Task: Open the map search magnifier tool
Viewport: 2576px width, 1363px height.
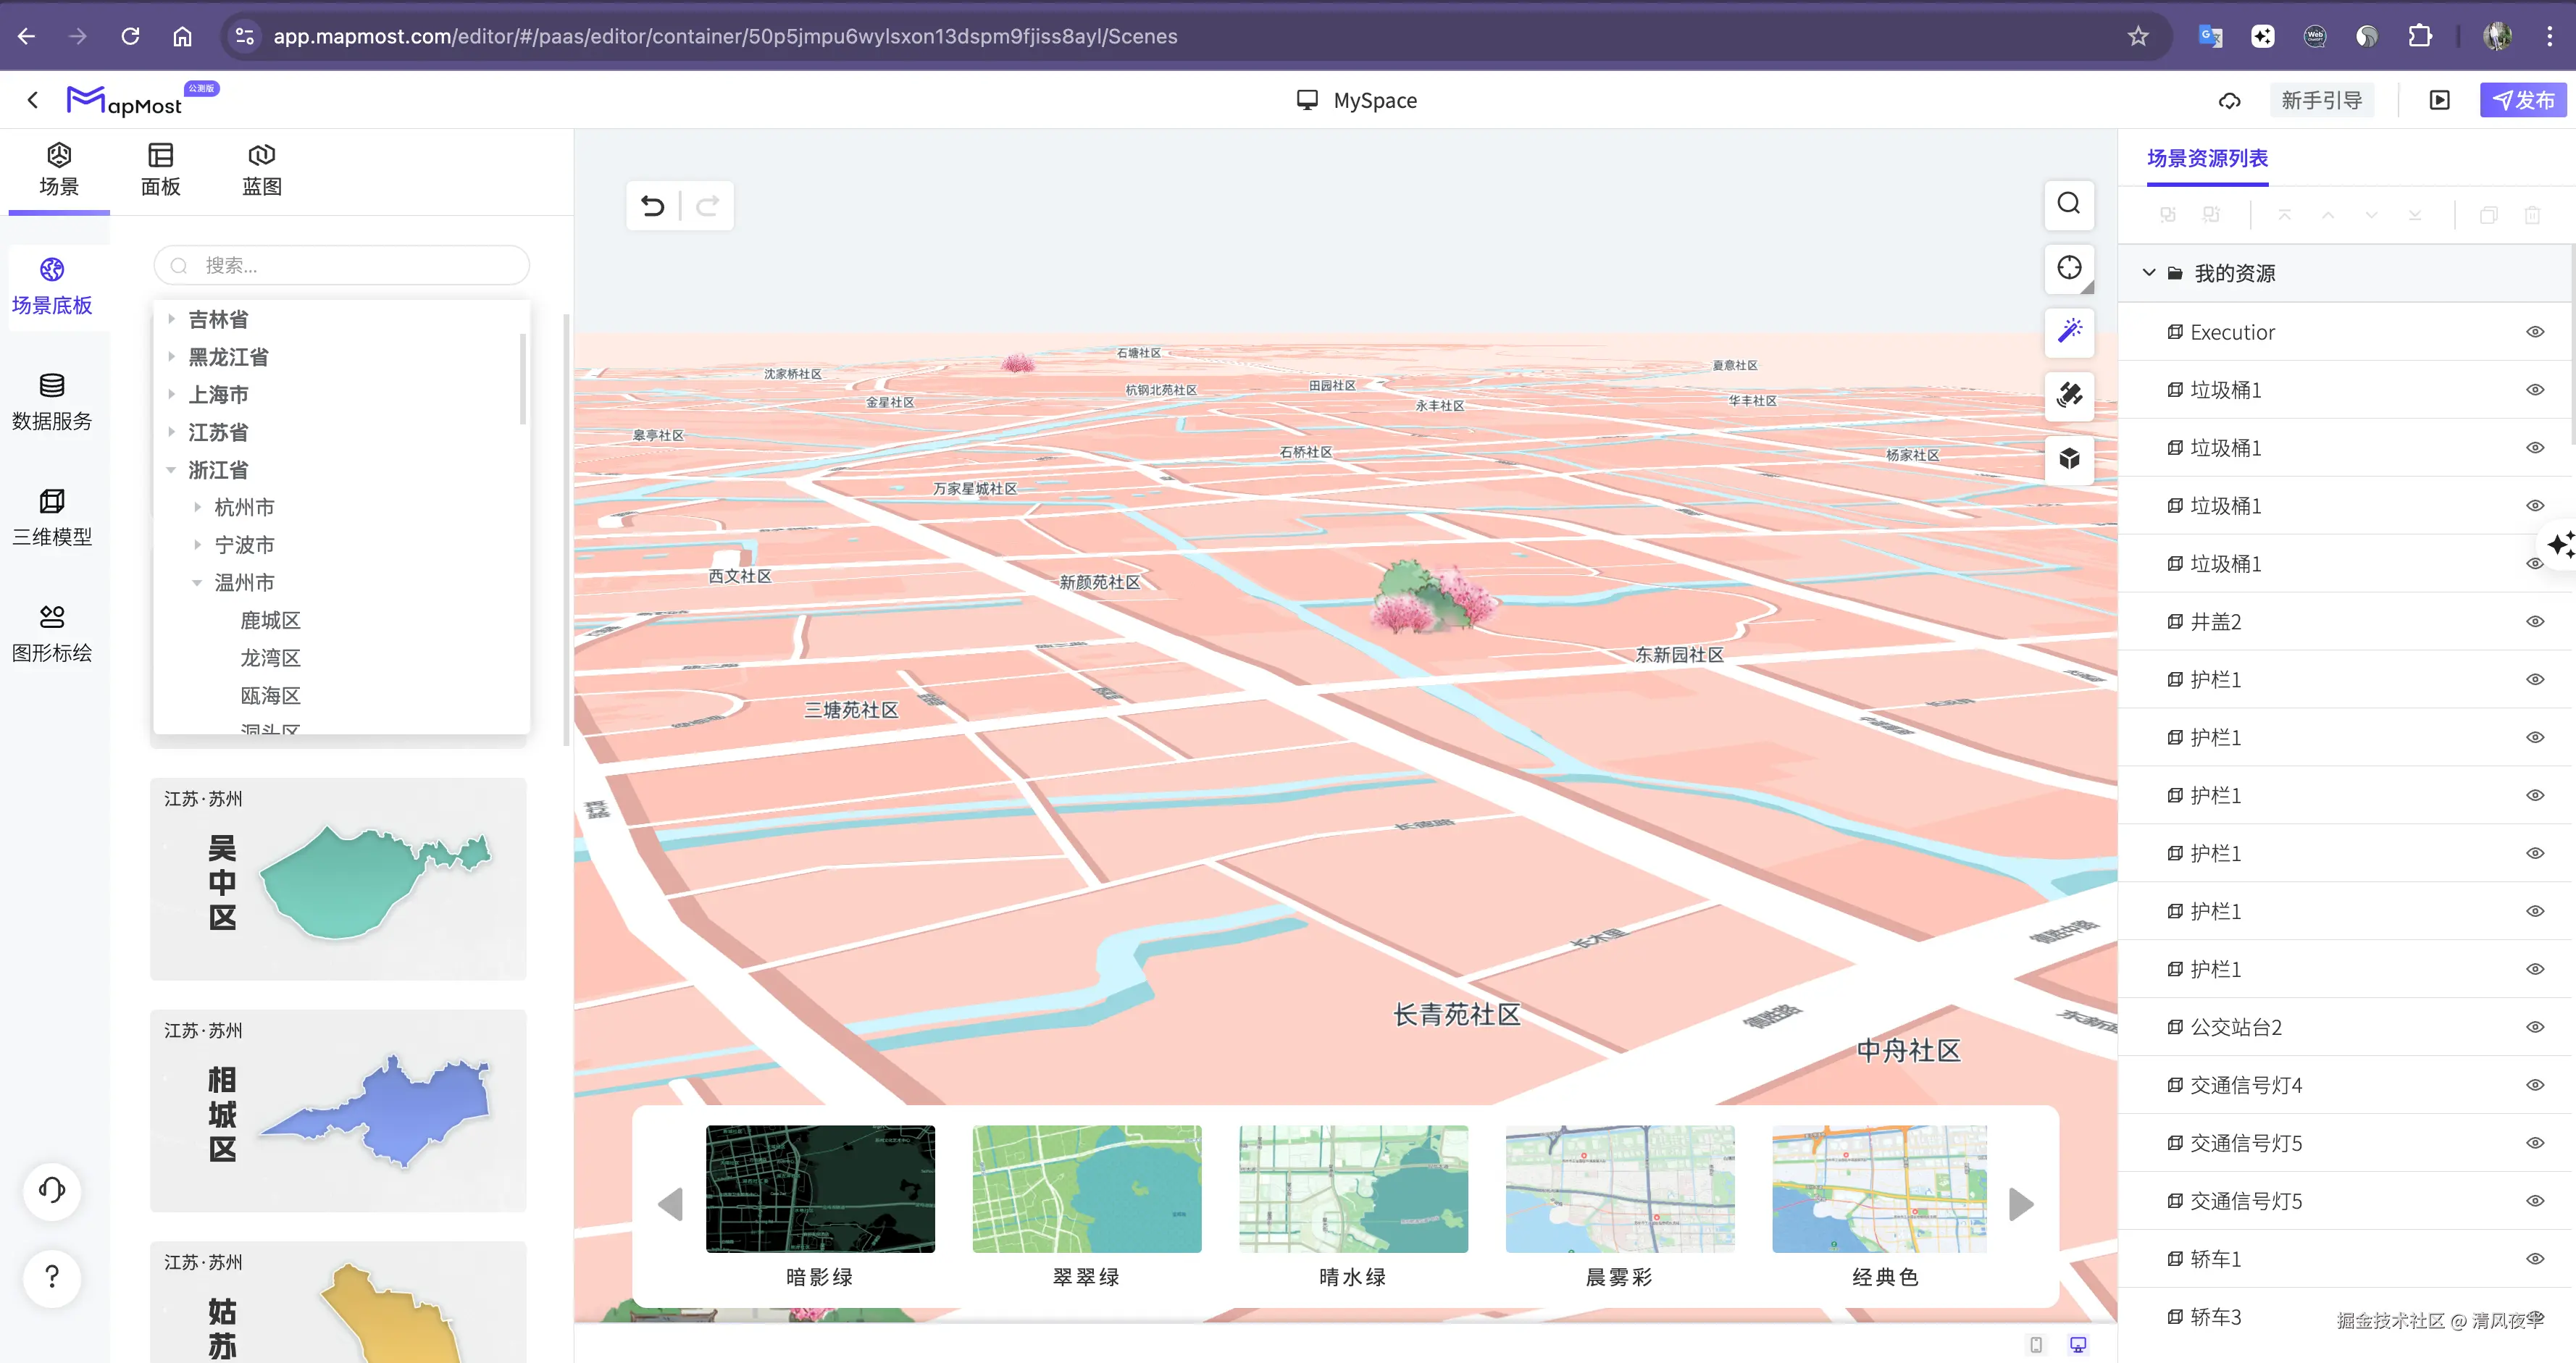Action: point(2069,204)
